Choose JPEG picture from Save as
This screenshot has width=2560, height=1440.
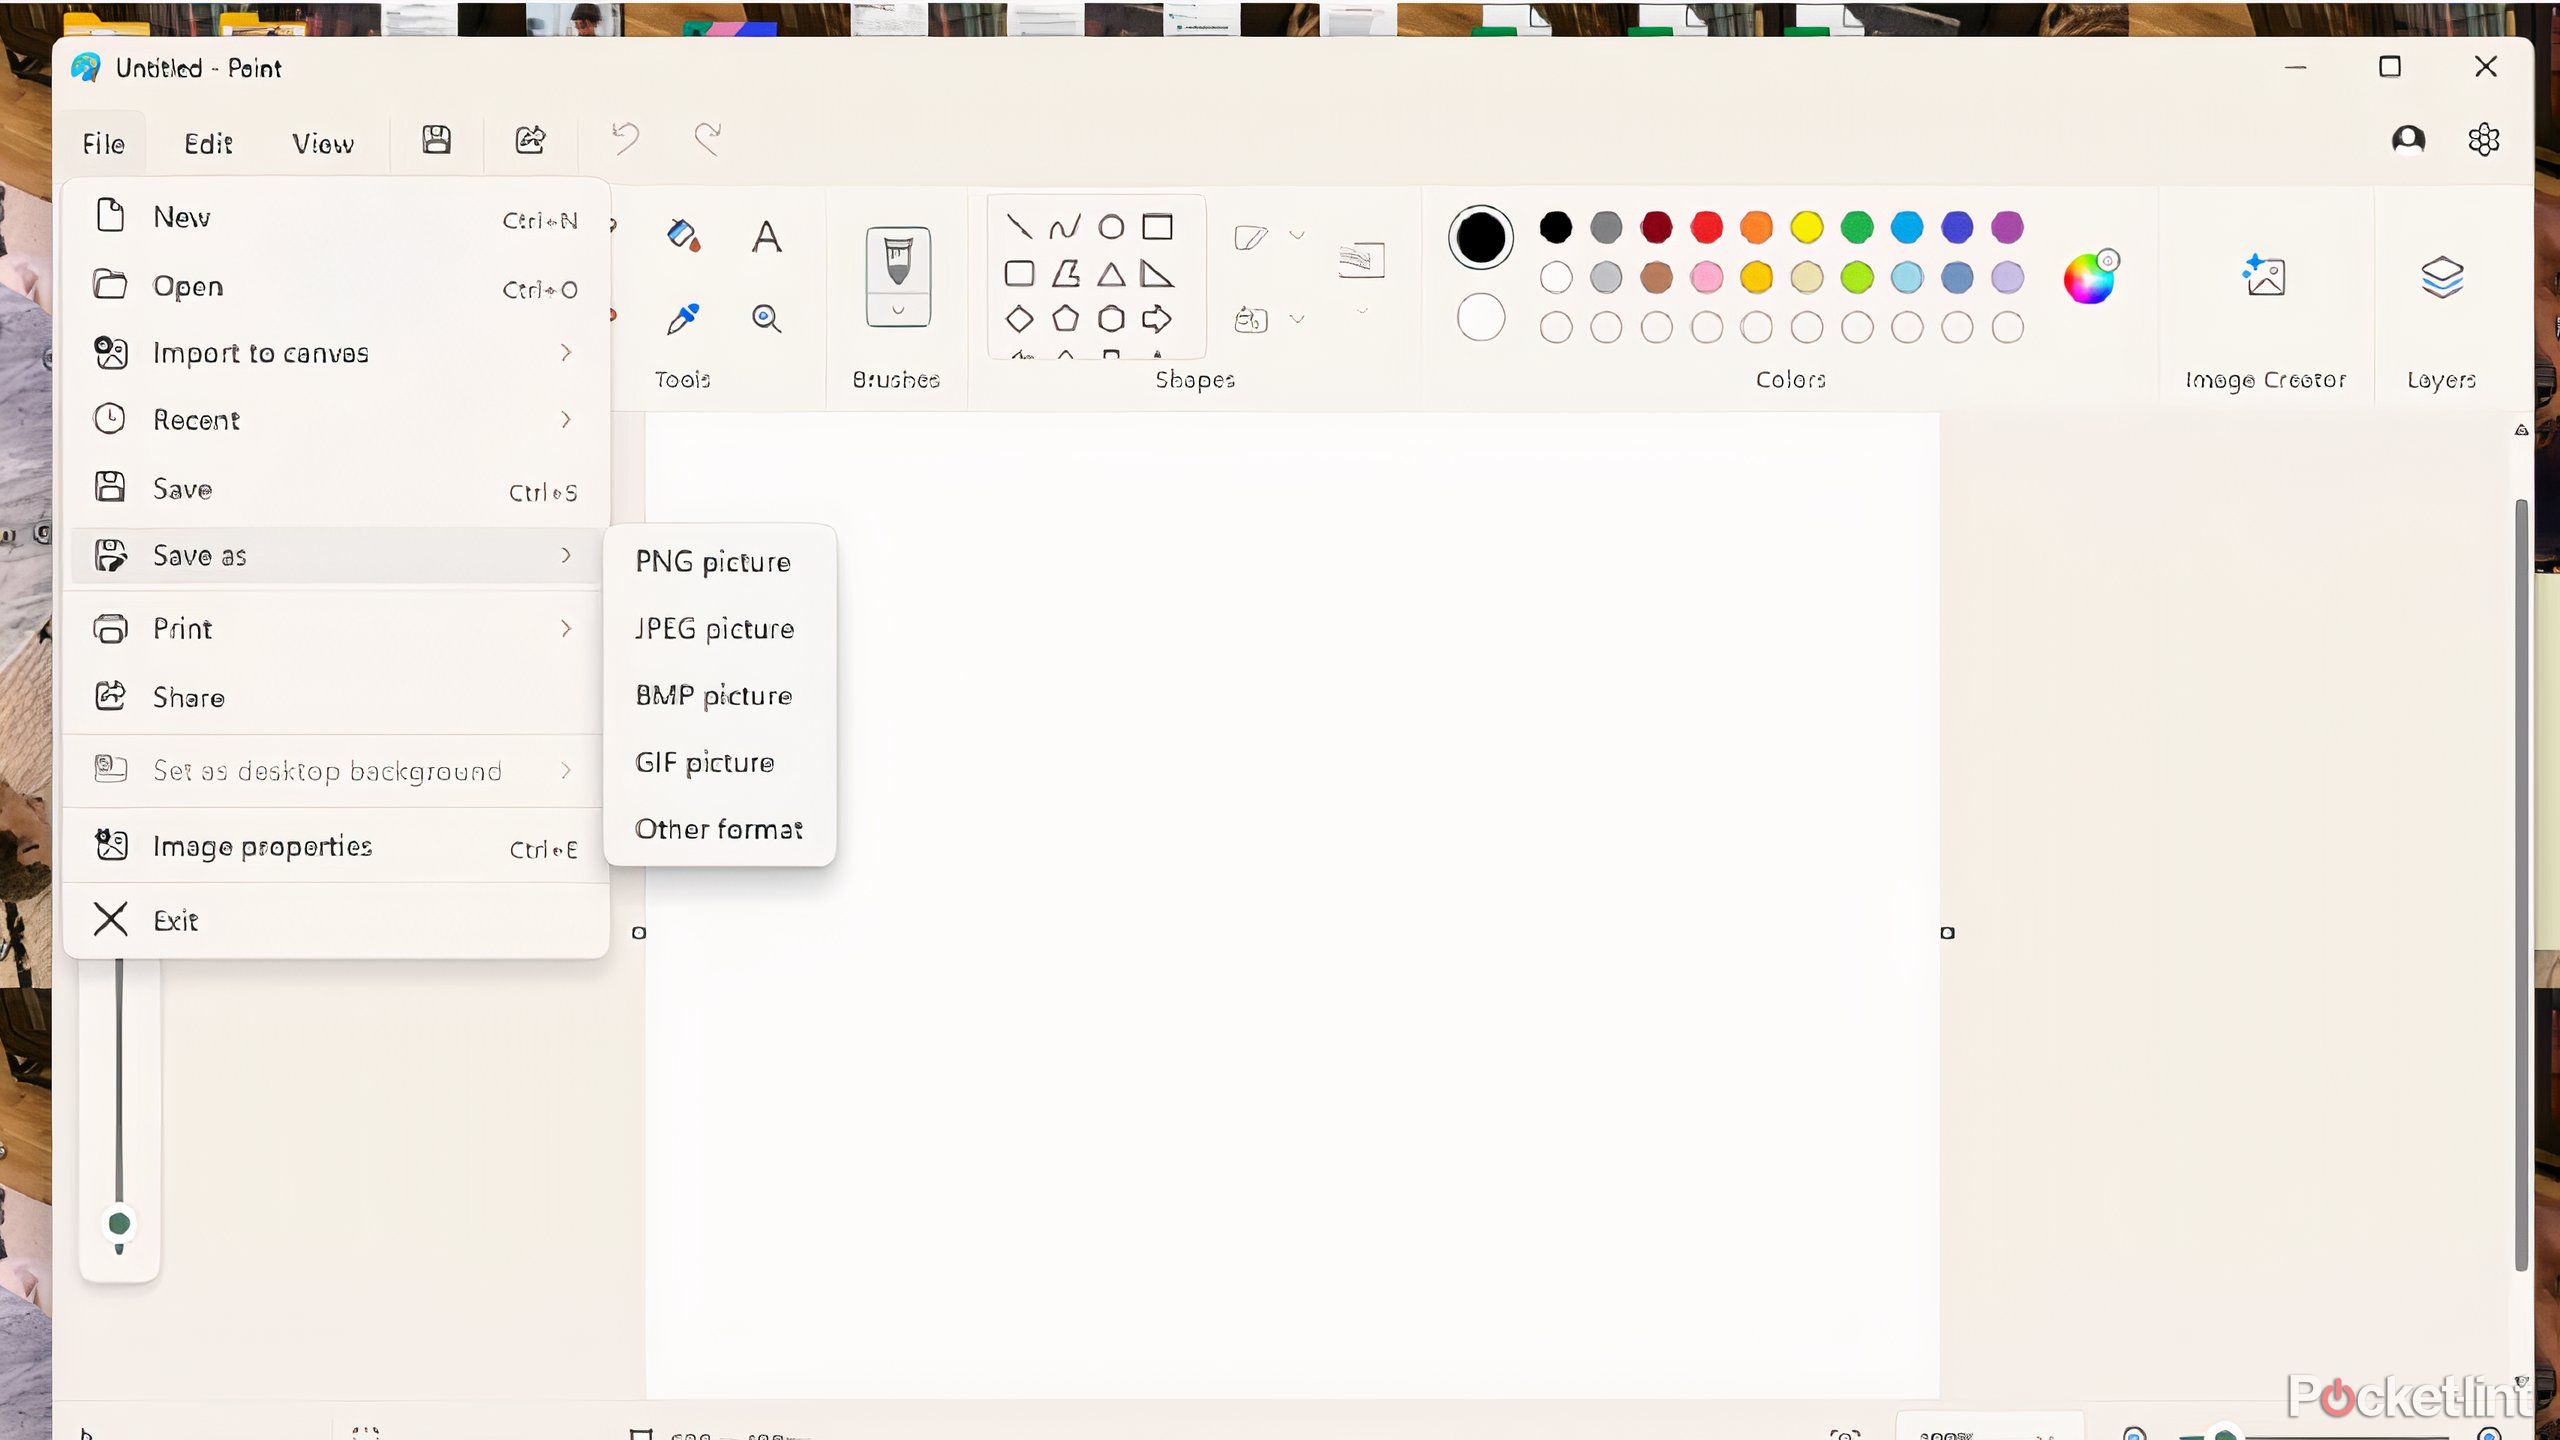pos(714,629)
